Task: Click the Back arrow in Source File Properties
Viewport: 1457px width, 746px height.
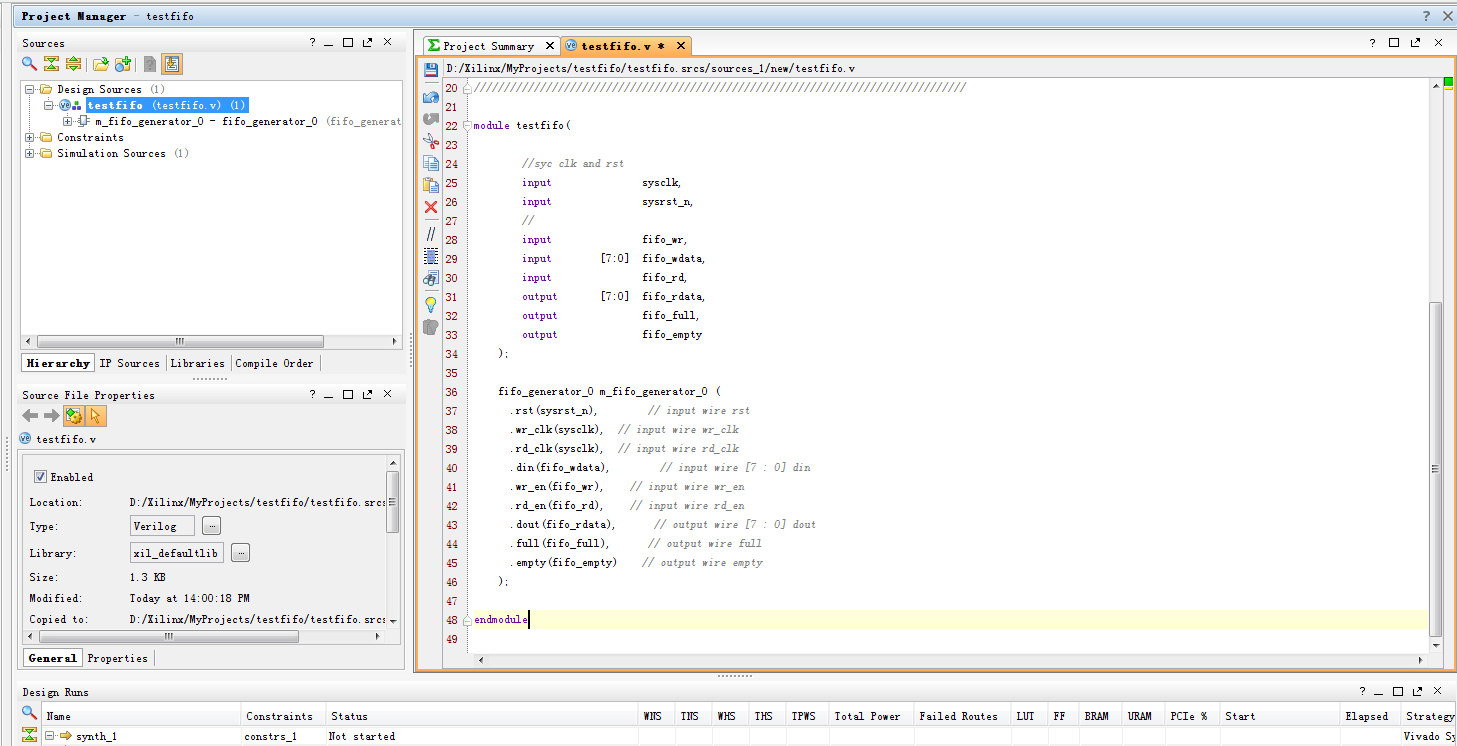Action: [30, 416]
